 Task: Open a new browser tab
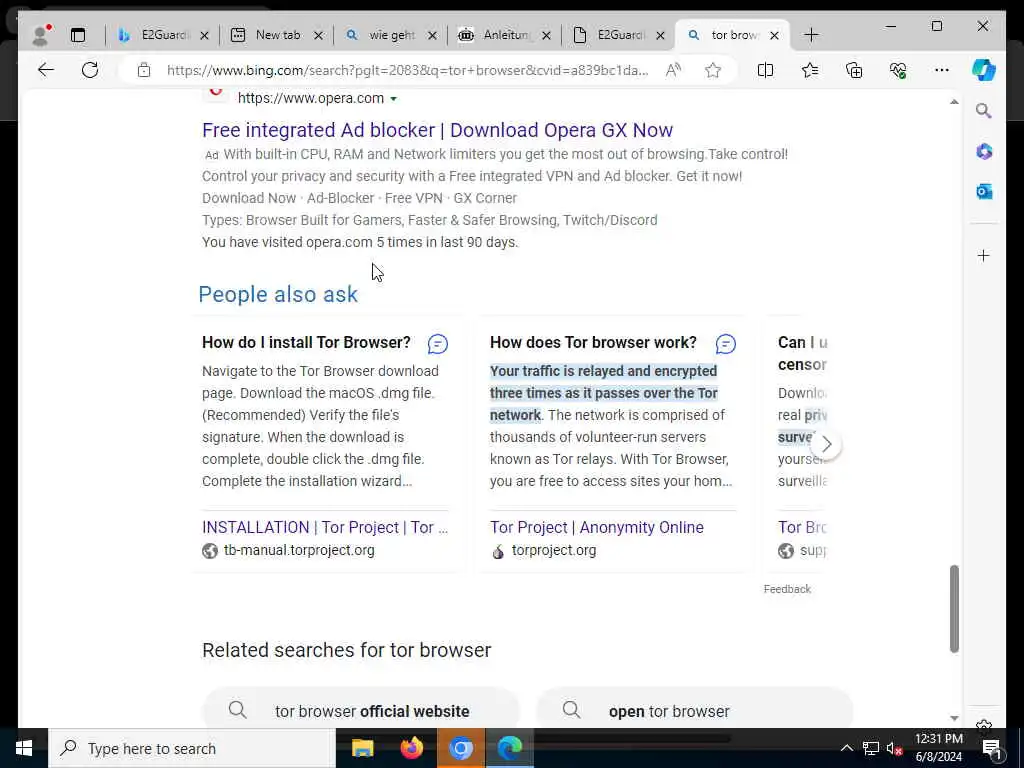pos(811,35)
